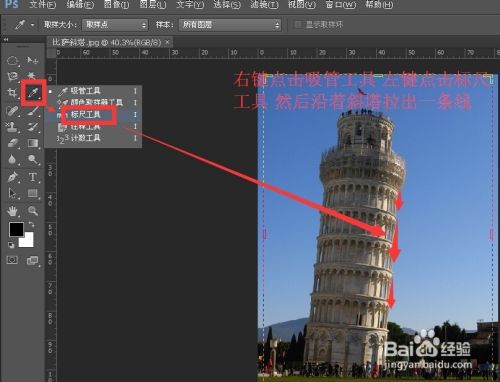Open the 窗口 menu
This screenshot has height=382, width=500.
point(341,5)
